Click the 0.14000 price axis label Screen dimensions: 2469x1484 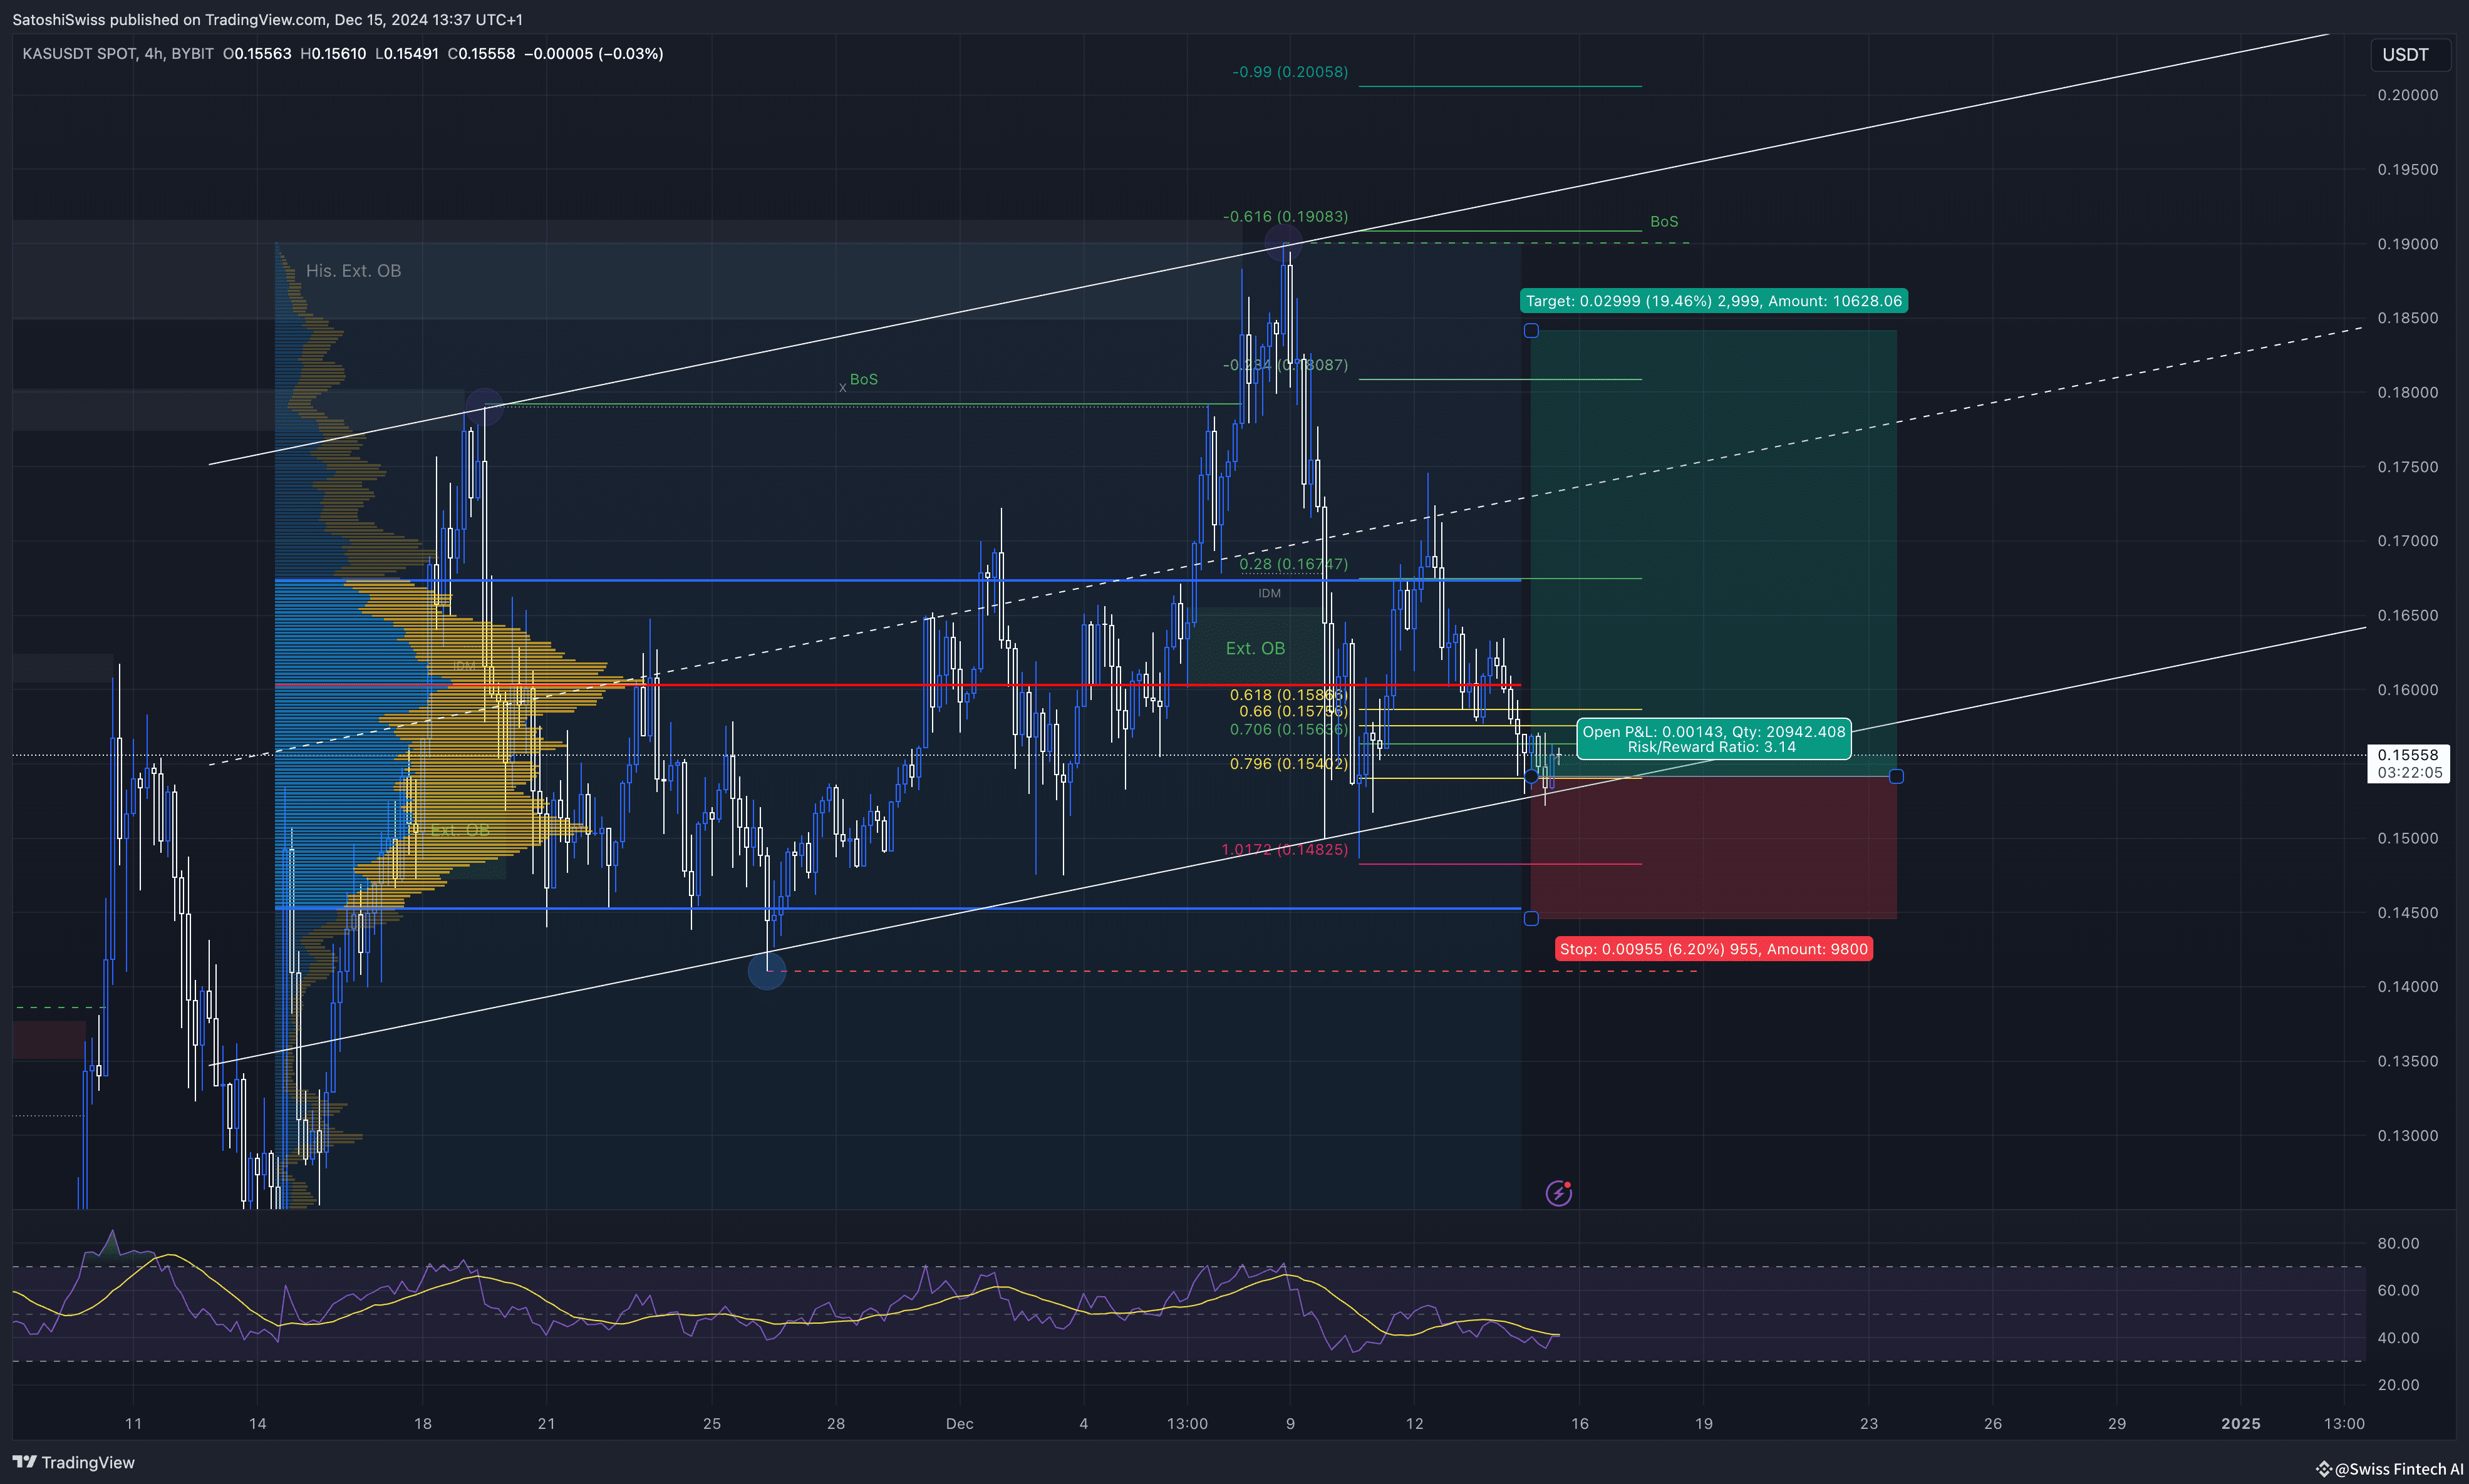click(2408, 987)
